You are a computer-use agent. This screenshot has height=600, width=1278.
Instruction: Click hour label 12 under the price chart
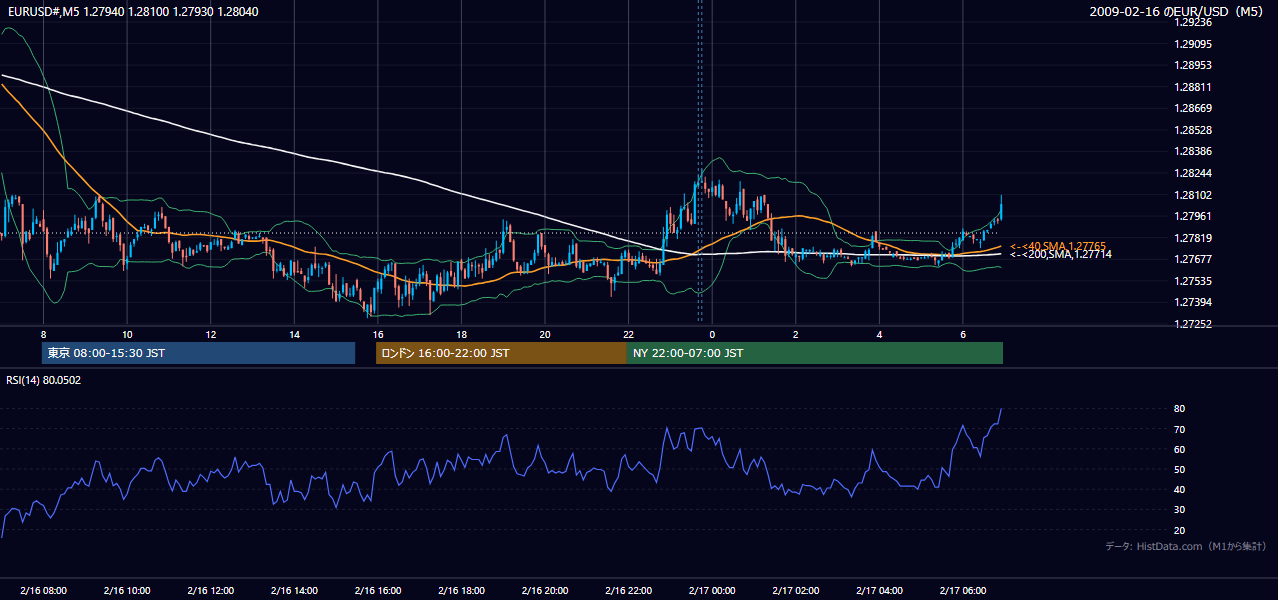point(210,334)
